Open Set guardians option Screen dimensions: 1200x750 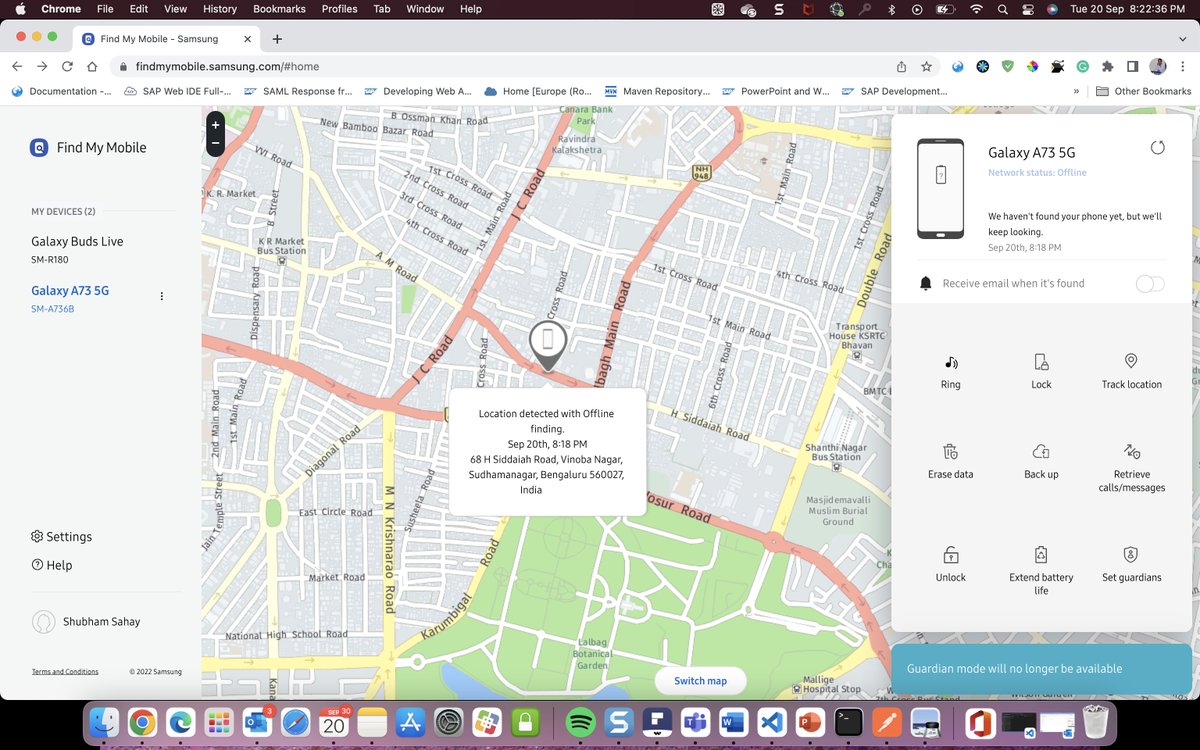click(x=1131, y=564)
